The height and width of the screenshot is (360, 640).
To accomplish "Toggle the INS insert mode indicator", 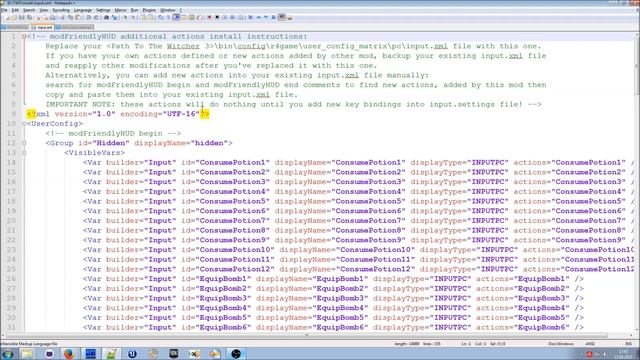I will tap(629, 344).
